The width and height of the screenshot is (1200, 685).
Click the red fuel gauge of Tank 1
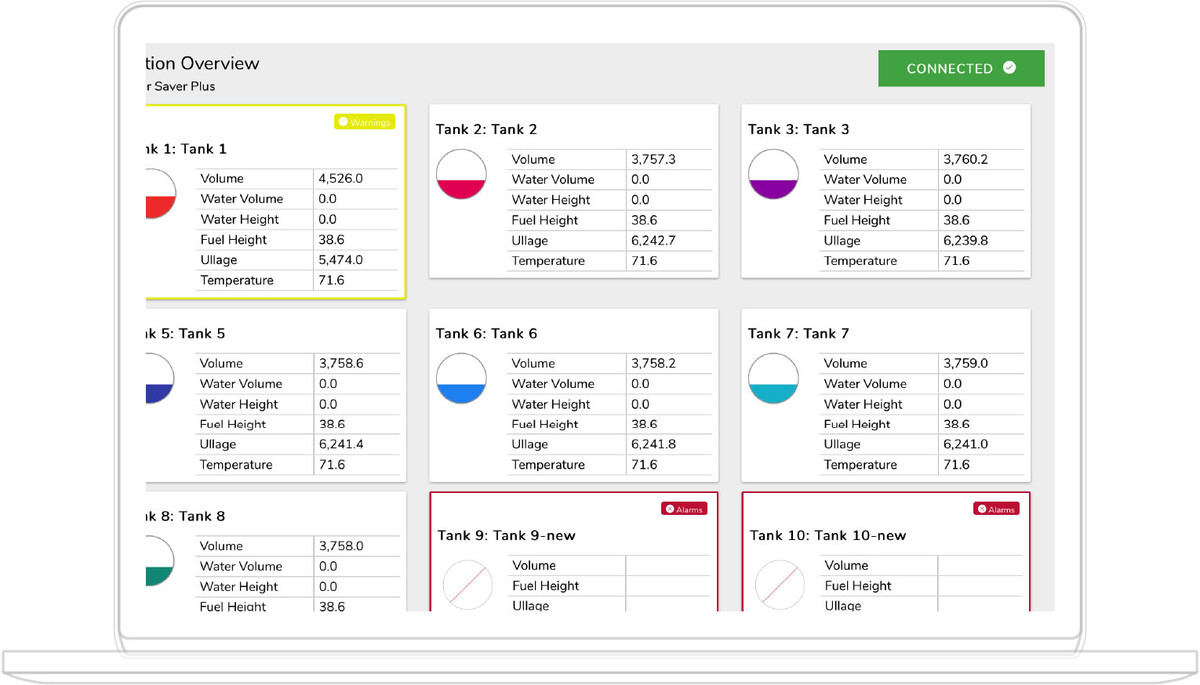(x=161, y=194)
